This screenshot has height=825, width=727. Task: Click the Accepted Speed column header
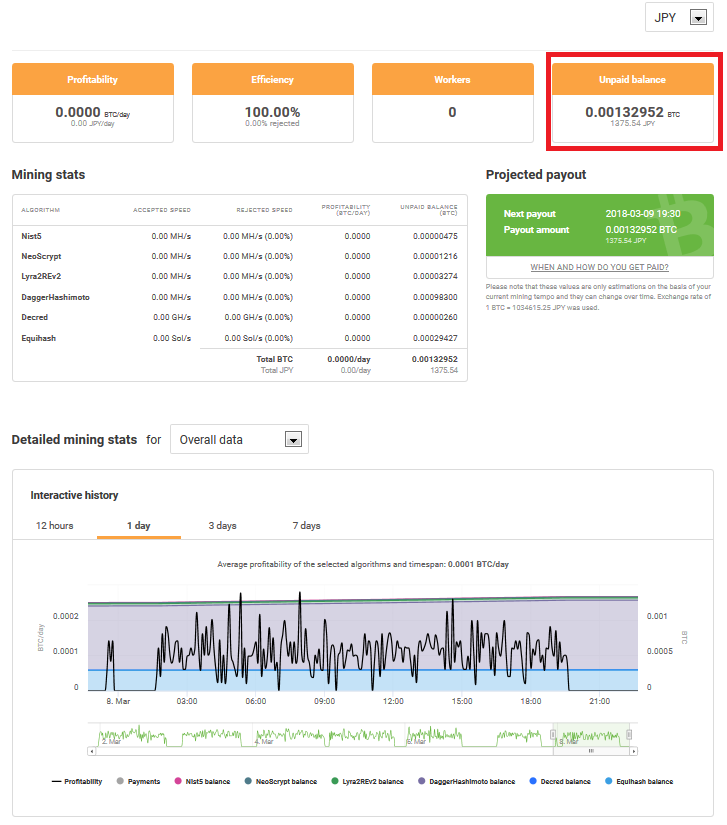[x=162, y=210]
